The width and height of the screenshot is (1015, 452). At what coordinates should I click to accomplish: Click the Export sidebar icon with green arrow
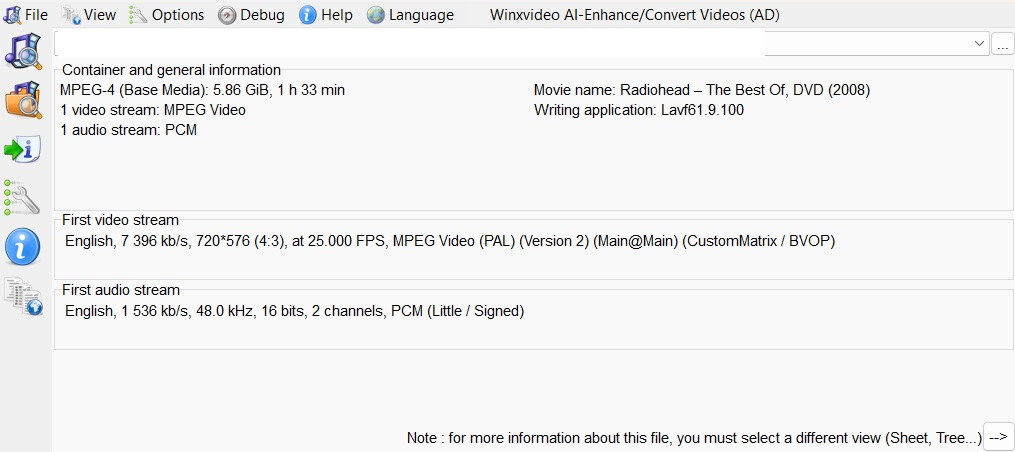[24, 149]
